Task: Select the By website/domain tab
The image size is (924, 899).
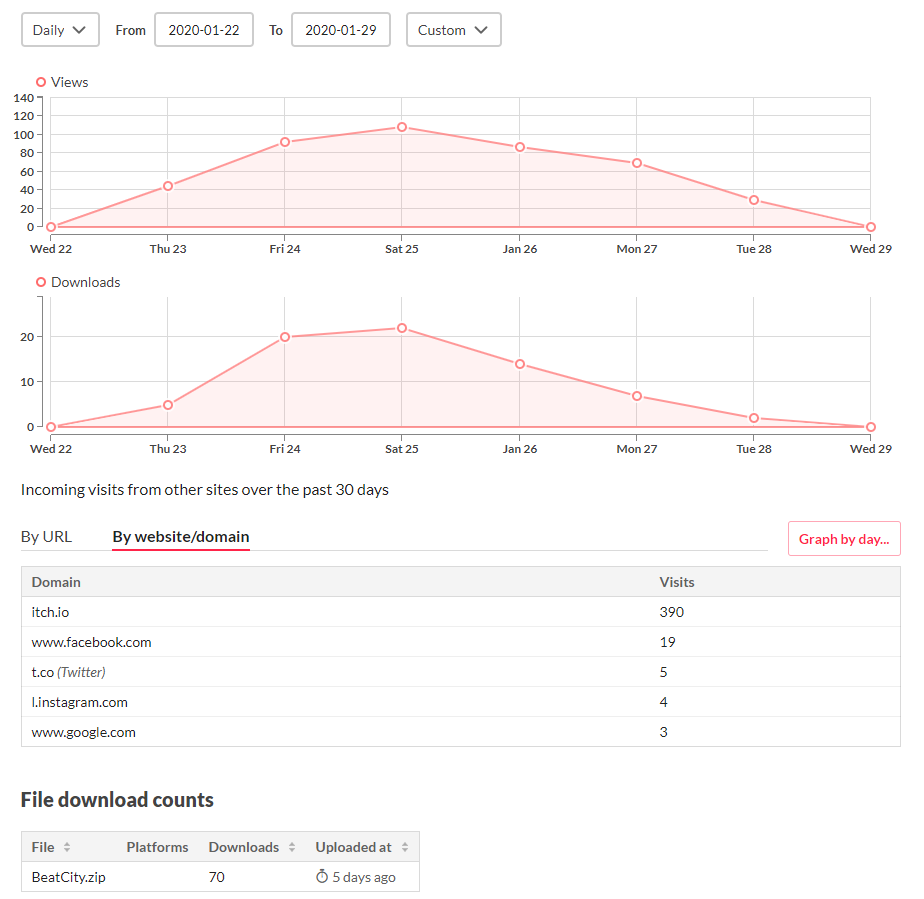Action: click(x=180, y=537)
